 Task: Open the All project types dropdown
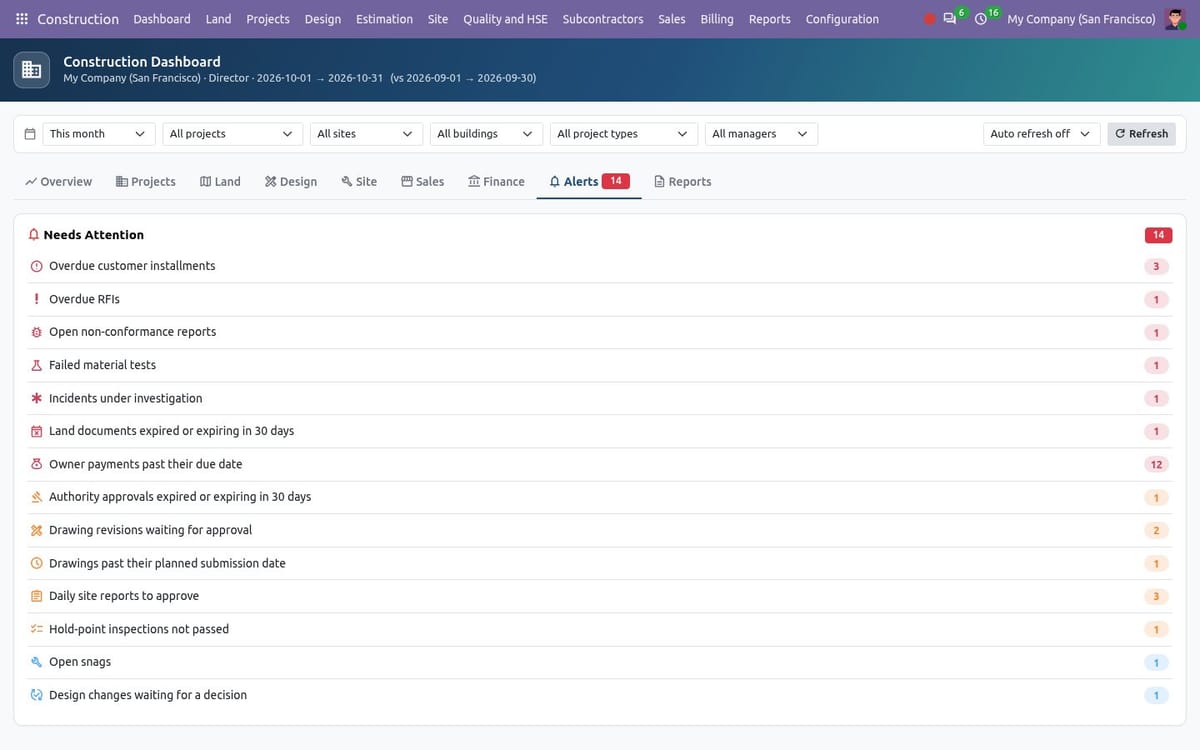(x=624, y=134)
